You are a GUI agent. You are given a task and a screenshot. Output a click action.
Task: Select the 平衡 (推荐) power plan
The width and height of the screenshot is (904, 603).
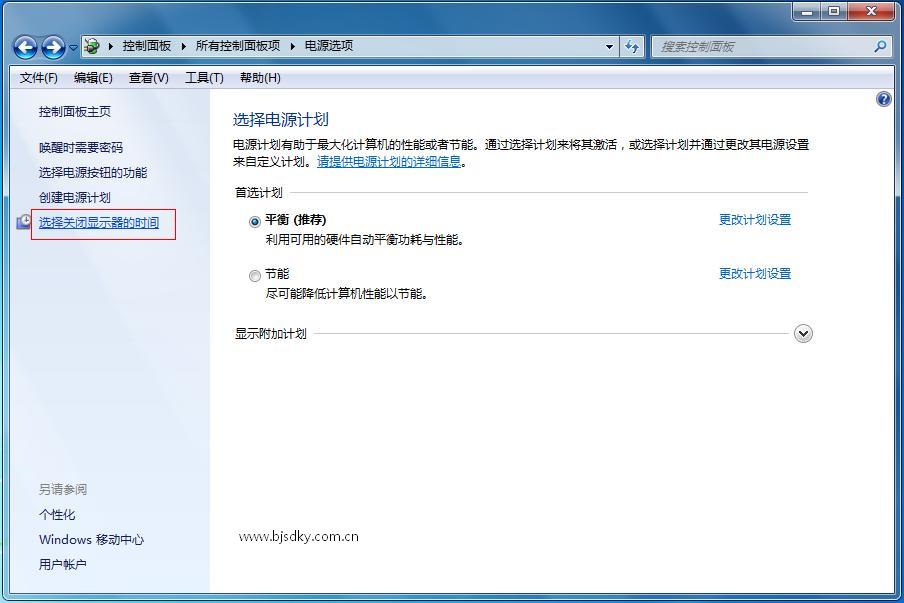tap(256, 220)
